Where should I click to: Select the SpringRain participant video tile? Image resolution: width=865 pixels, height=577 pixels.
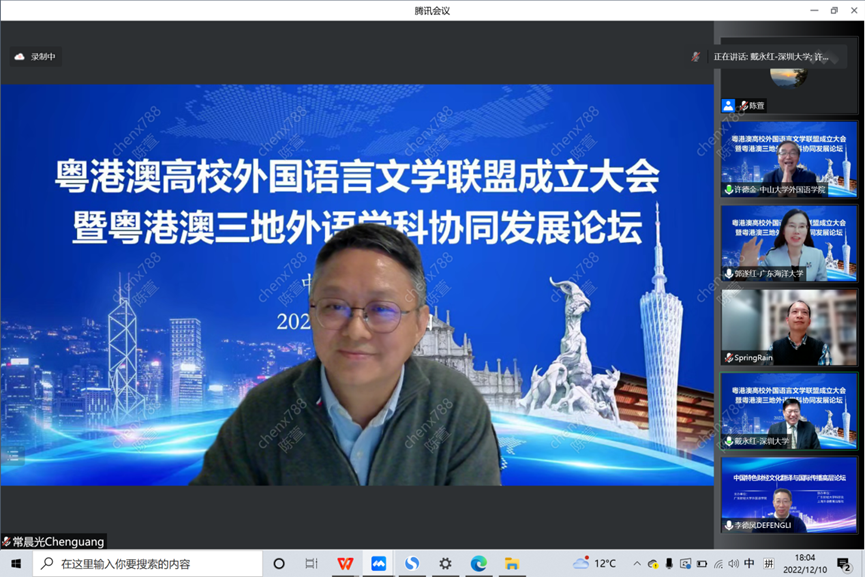(x=789, y=327)
